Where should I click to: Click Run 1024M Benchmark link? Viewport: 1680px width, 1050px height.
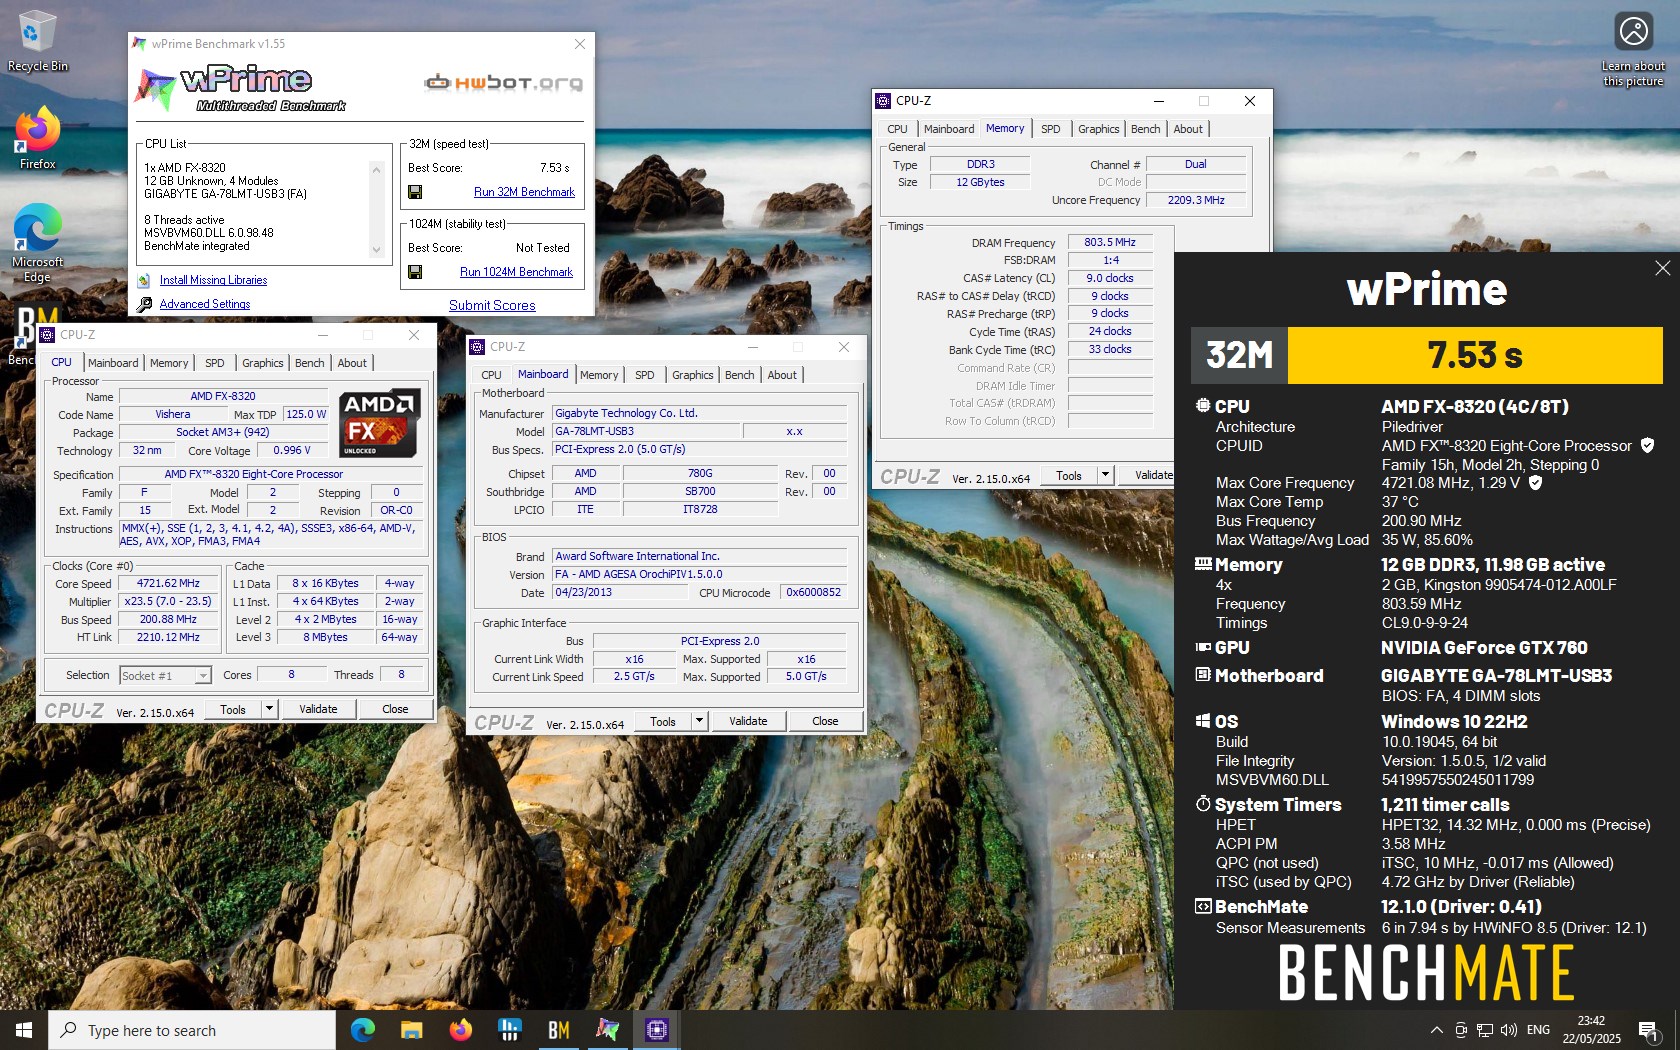(x=516, y=272)
